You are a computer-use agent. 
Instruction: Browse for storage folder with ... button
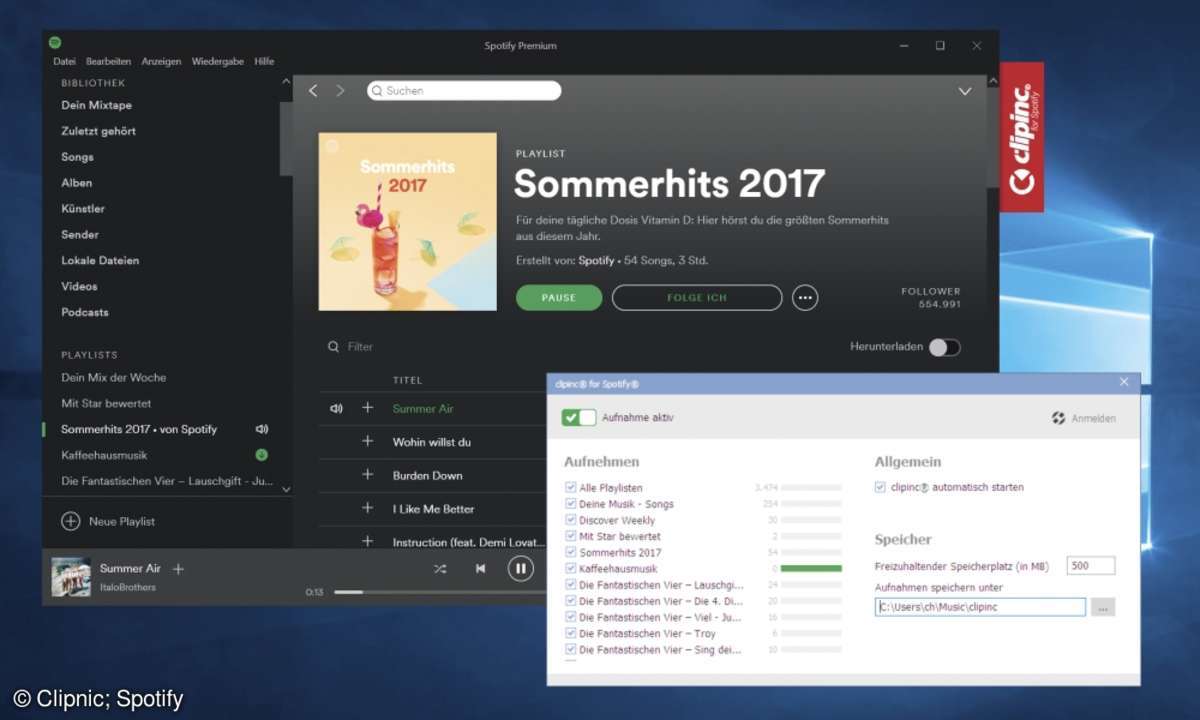point(1102,607)
